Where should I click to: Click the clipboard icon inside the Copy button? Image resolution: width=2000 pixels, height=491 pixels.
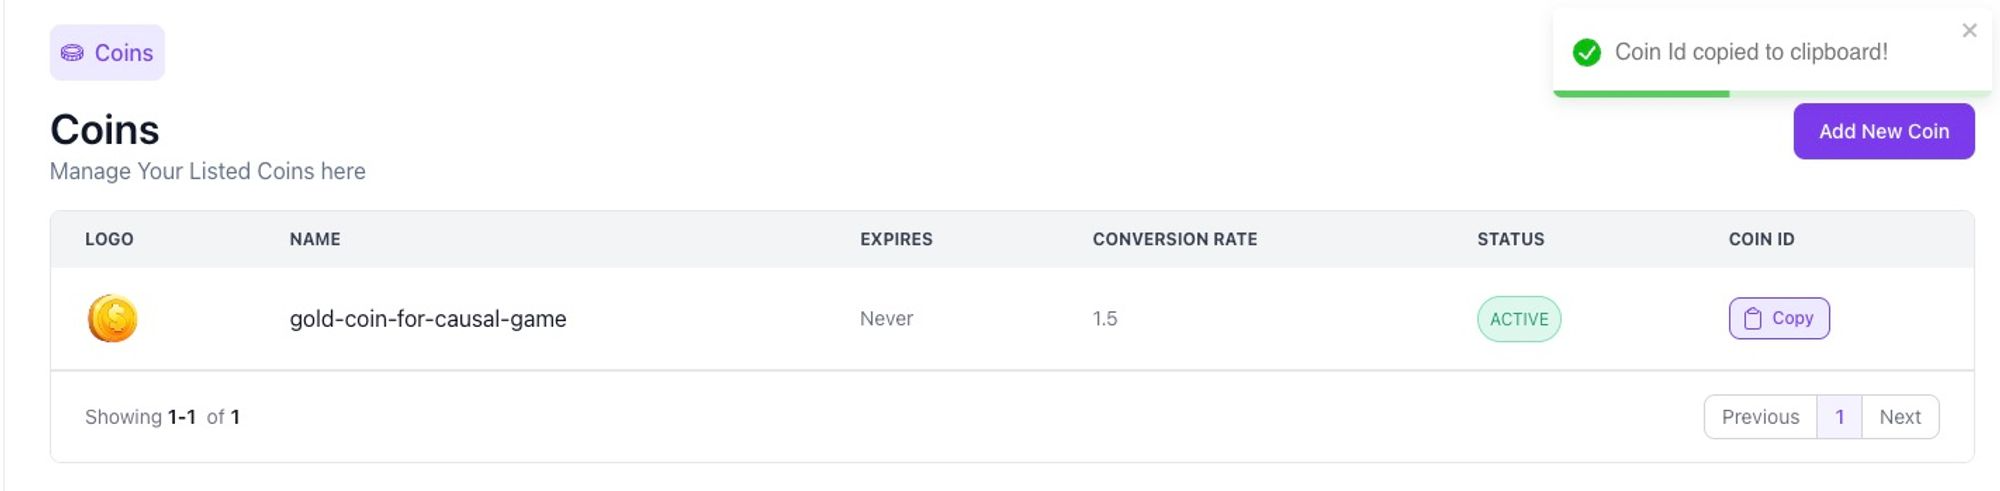pyautogui.click(x=1752, y=319)
